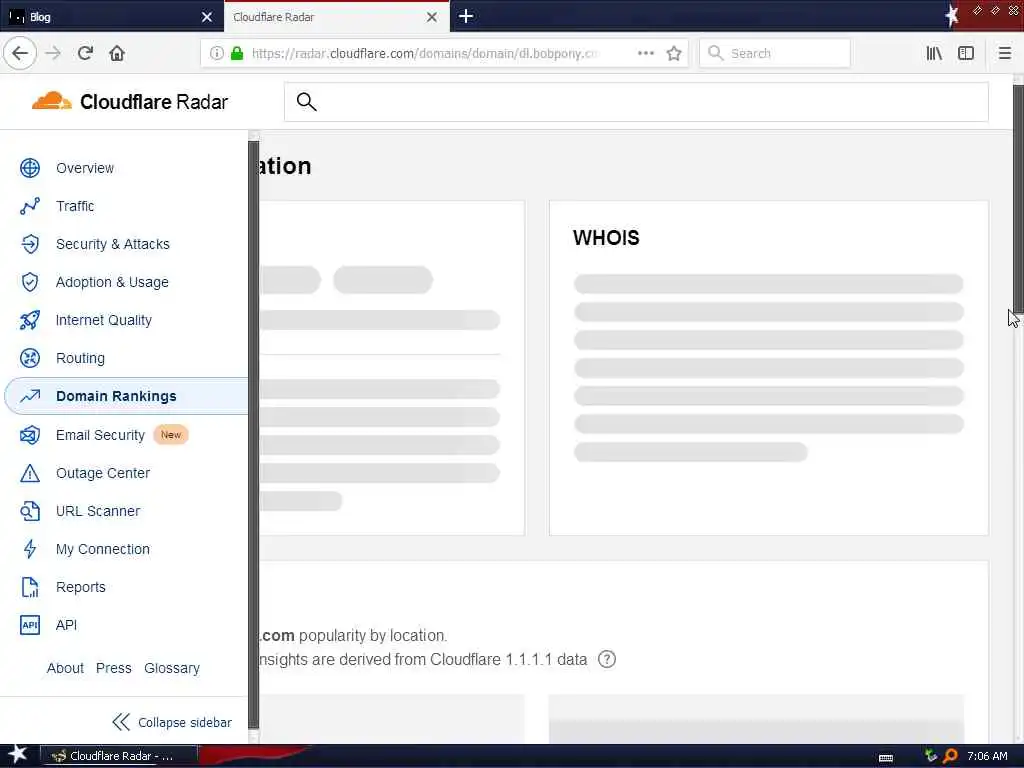Image resolution: width=1024 pixels, height=768 pixels.
Task: Select Cloudflare Radar taskbar window button
Action: coord(119,756)
